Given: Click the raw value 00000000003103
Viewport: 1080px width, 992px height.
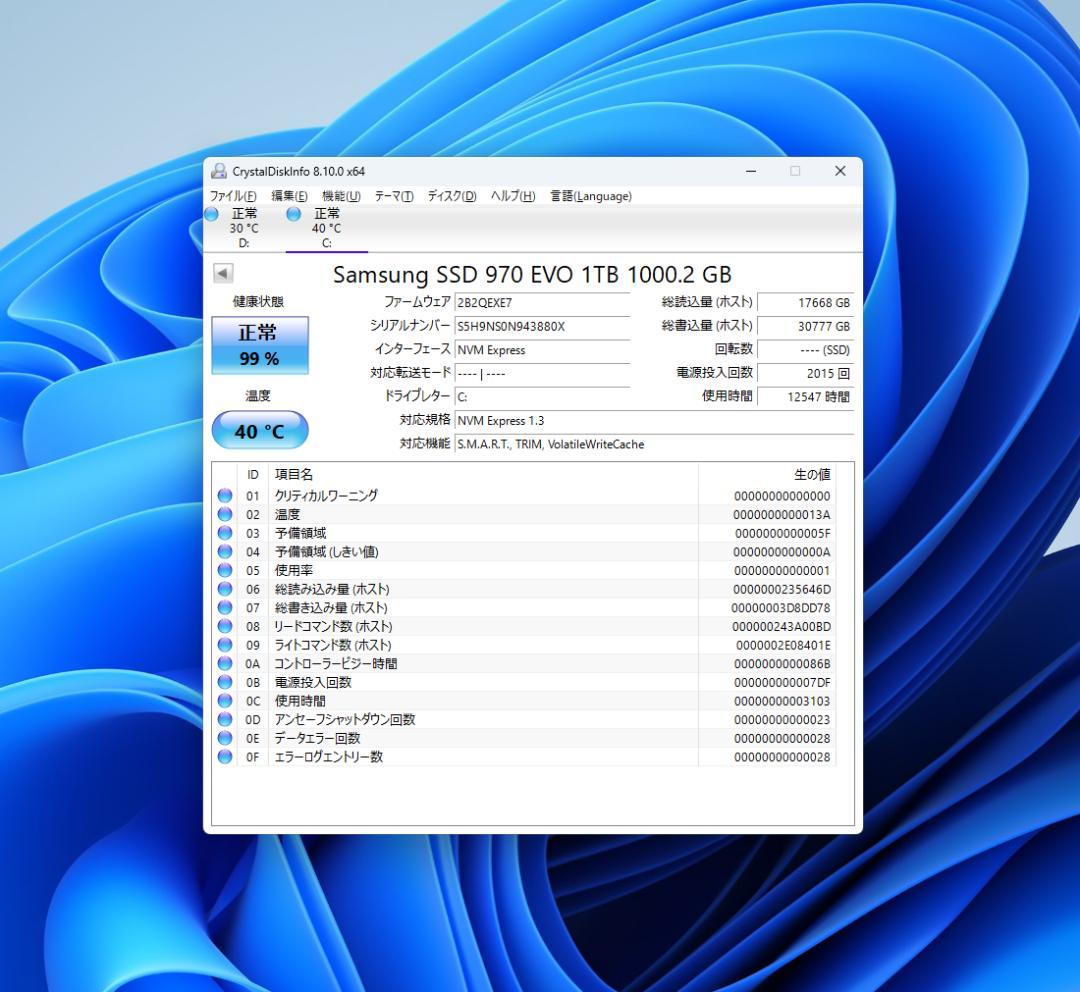Looking at the screenshot, I should click(x=782, y=701).
